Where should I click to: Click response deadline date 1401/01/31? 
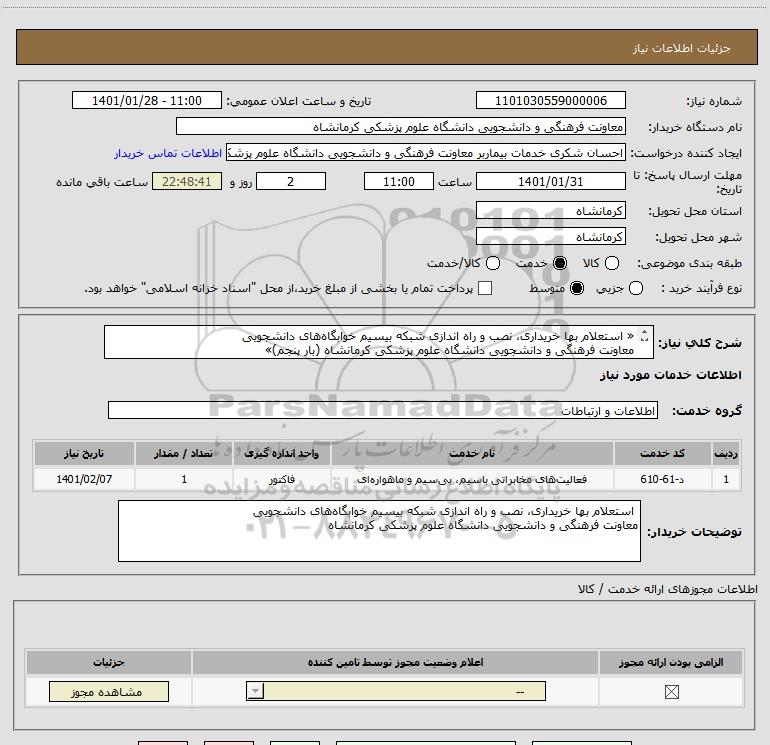[x=550, y=181]
